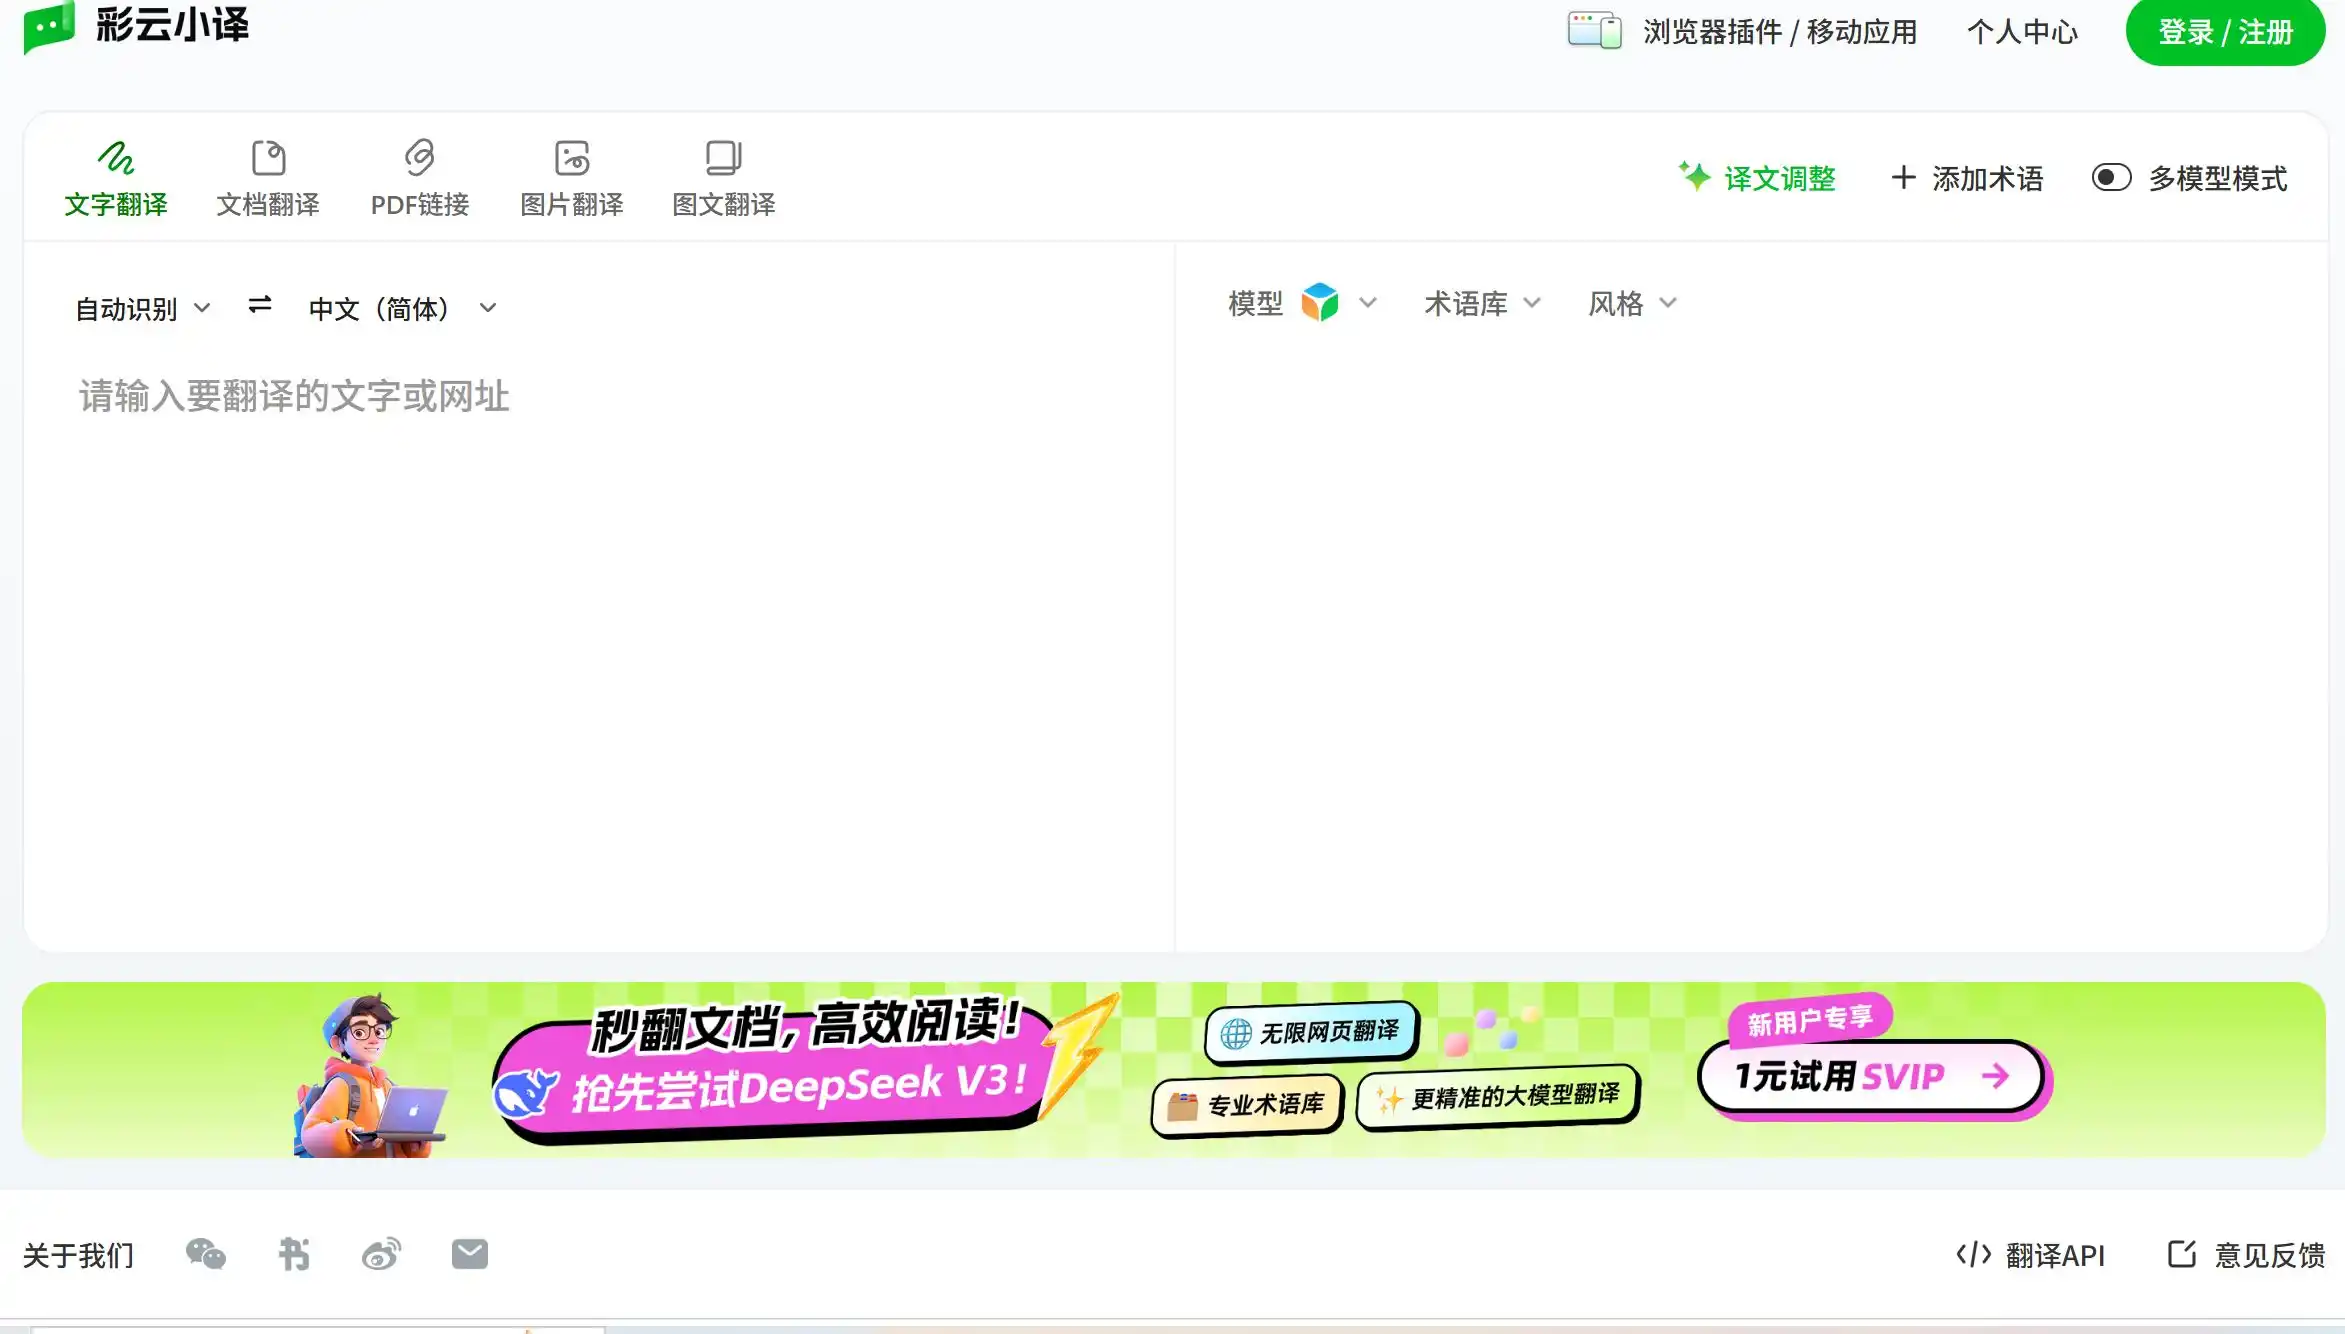Click the text input area to translate
The image size is (2345, 1334).
598,640
